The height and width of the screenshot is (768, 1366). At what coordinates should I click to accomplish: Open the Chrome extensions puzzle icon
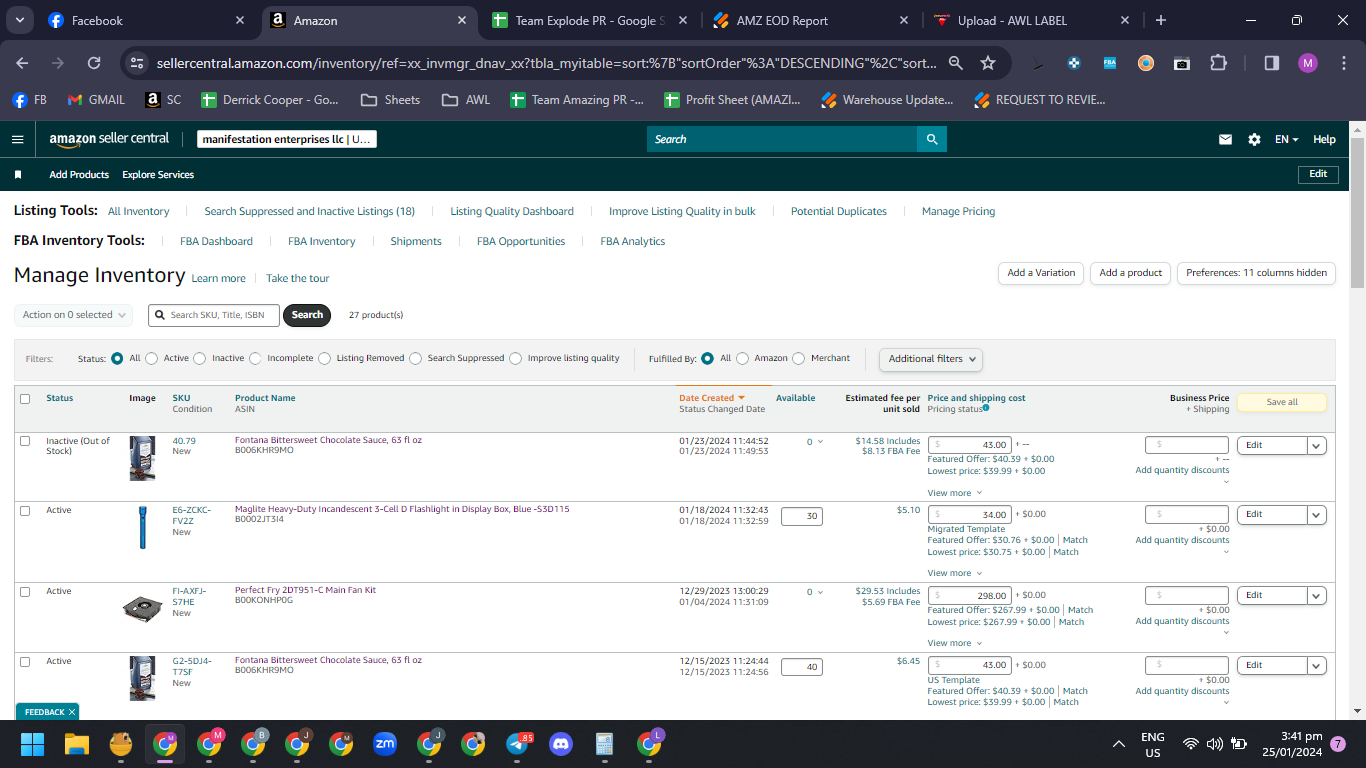point(1218,63)
